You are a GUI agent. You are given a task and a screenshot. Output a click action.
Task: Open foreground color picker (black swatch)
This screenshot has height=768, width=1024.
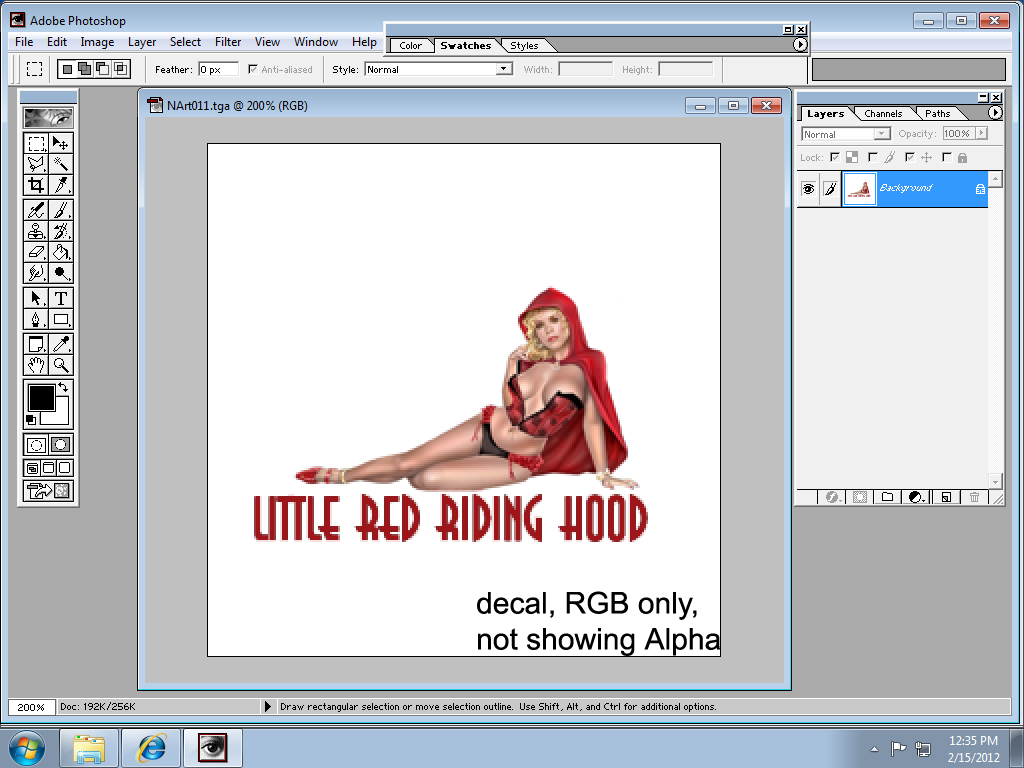pyautogui.click(x=41, y=398)
